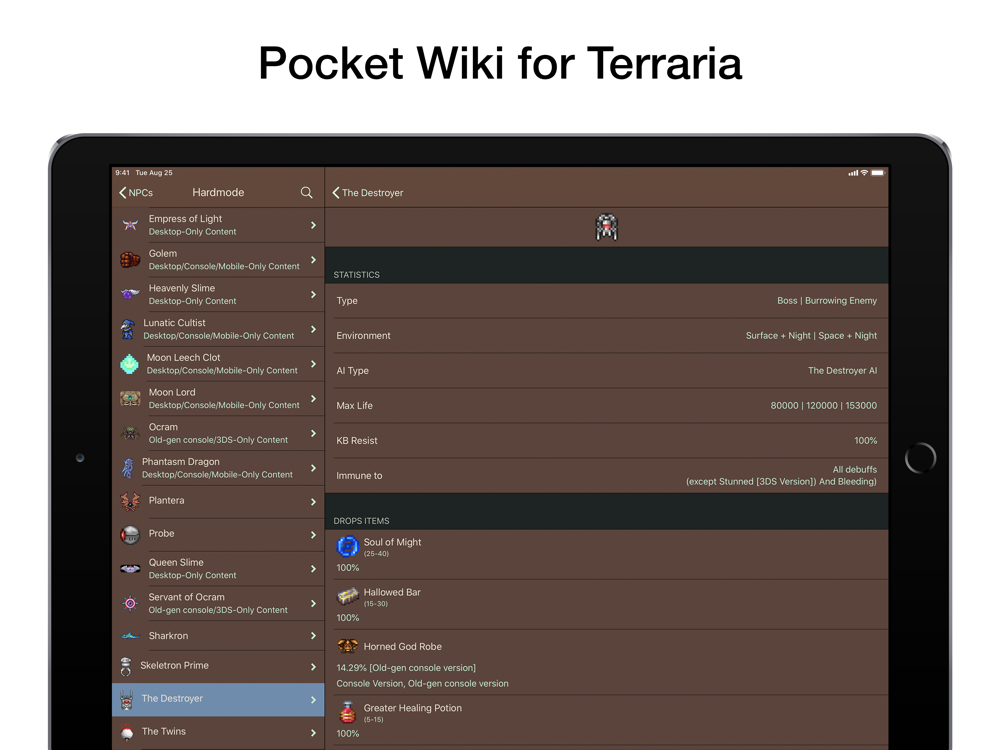Tap the DROPS ITEMS section header
Viewport: 1000px width, 750px height.
click(x=361, y=521)
